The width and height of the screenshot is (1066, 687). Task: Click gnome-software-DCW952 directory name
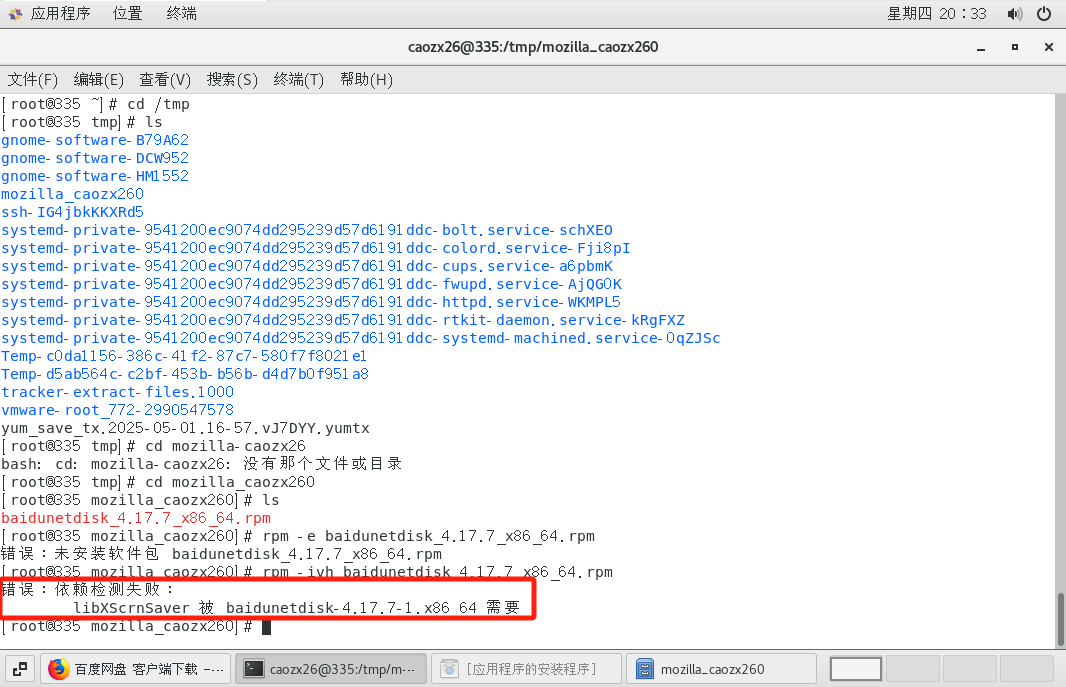tap(95, 158)
